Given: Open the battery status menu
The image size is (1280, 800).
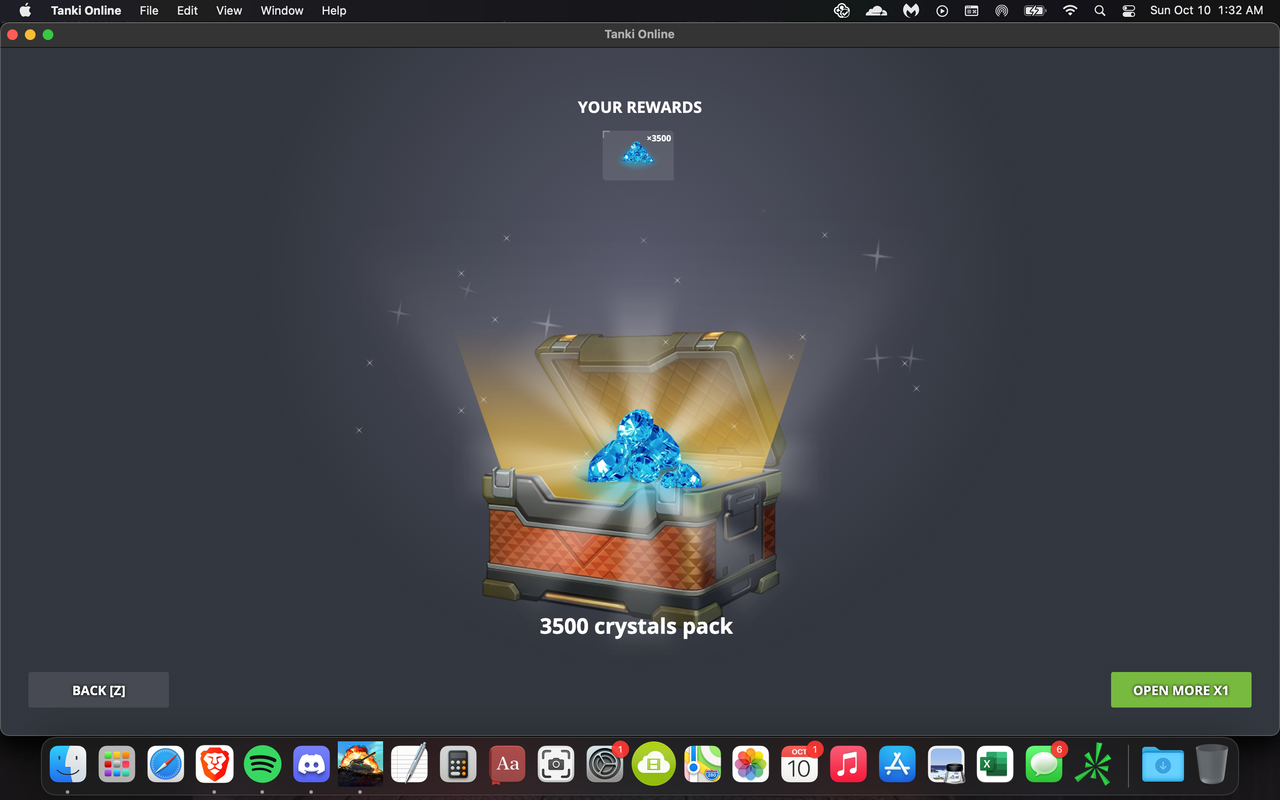Looking at the screenshot, I should 1035,10.
